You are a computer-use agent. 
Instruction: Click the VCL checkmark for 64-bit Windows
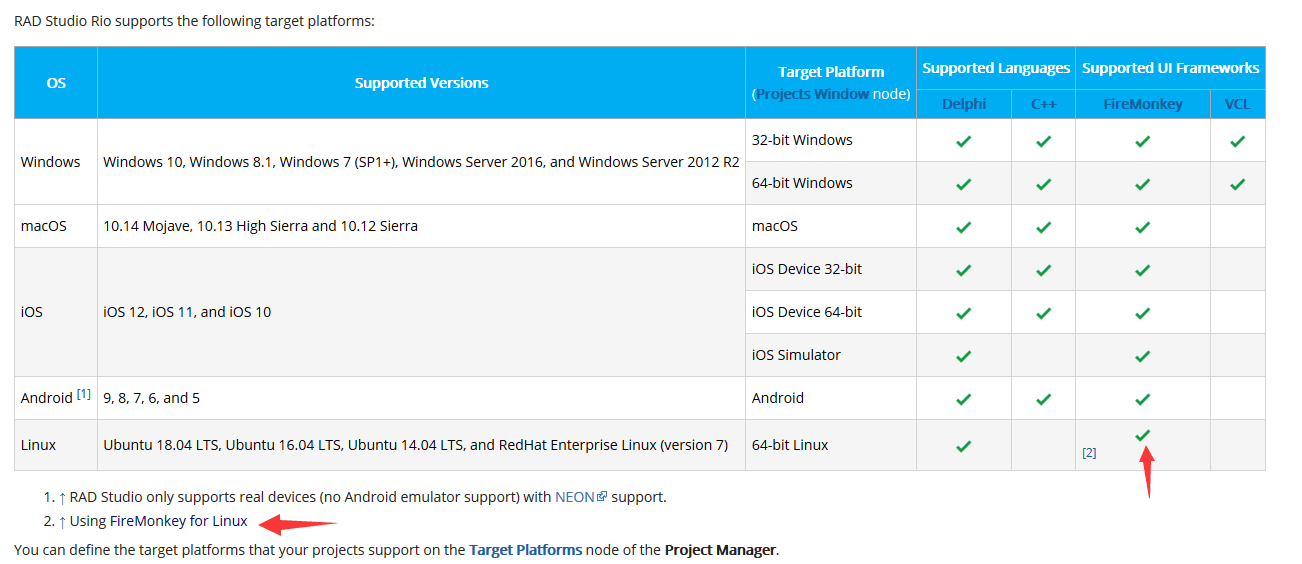(1237, 184)
